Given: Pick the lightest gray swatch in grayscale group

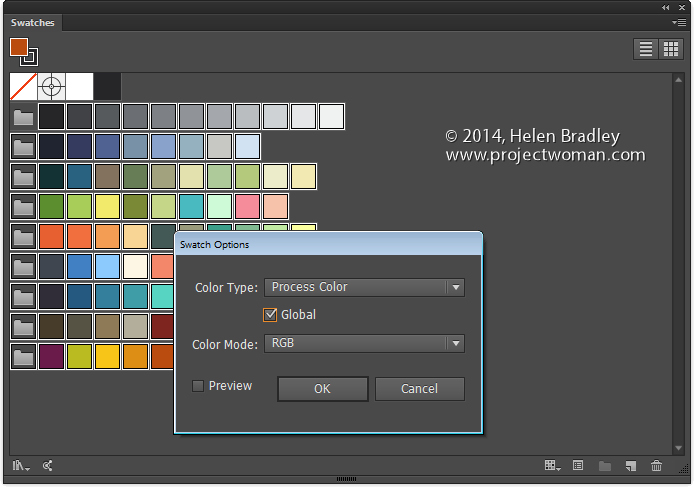Looking at the screenshot, I should point(331,117).
